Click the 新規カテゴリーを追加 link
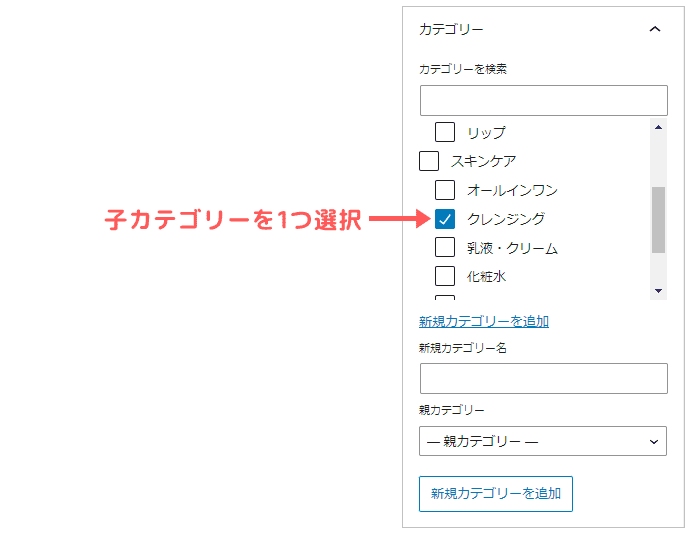 point(483,321)
